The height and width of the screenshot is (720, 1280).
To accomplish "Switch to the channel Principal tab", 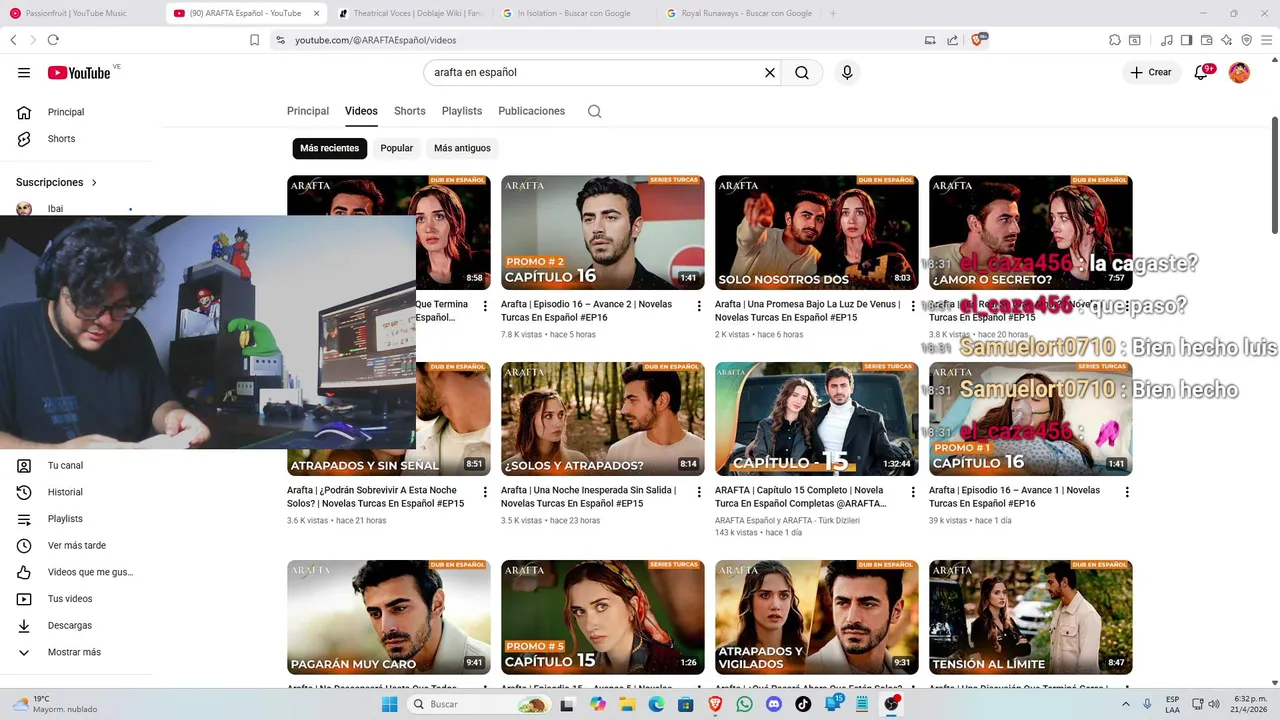I will pos(308,111).
